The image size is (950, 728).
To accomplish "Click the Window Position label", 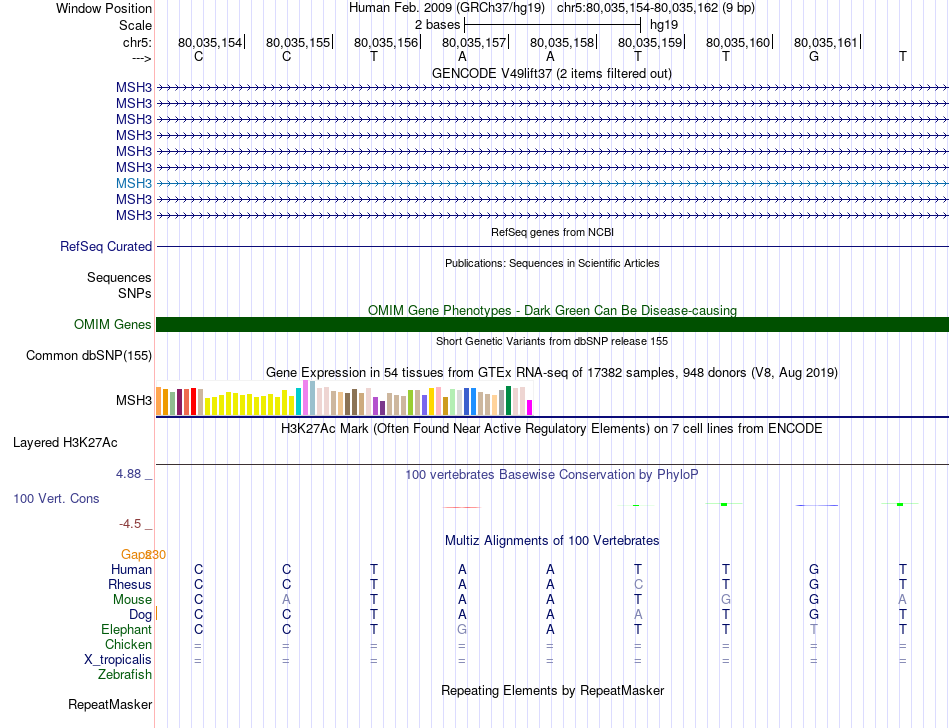I will point(104,8).
